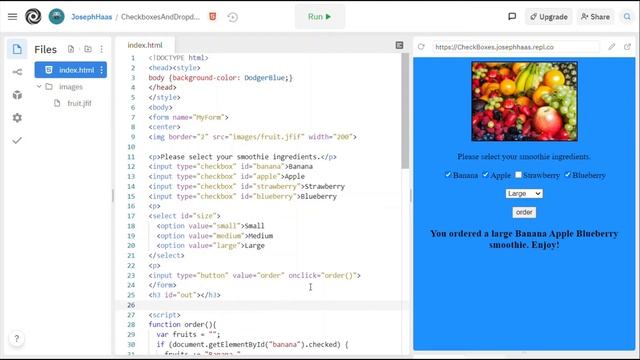Open the Settings gear sidebar icon

[17, 118]
